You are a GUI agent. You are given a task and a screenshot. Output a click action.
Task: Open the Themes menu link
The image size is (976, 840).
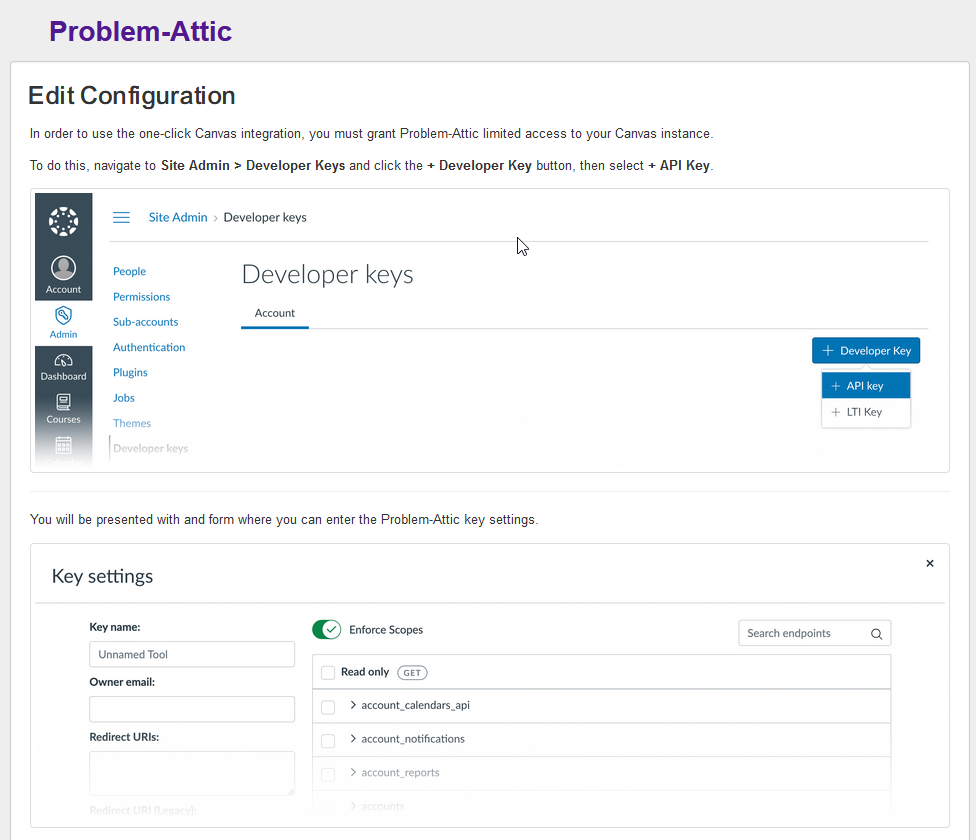pyautogui.click(x=132, y=423)
